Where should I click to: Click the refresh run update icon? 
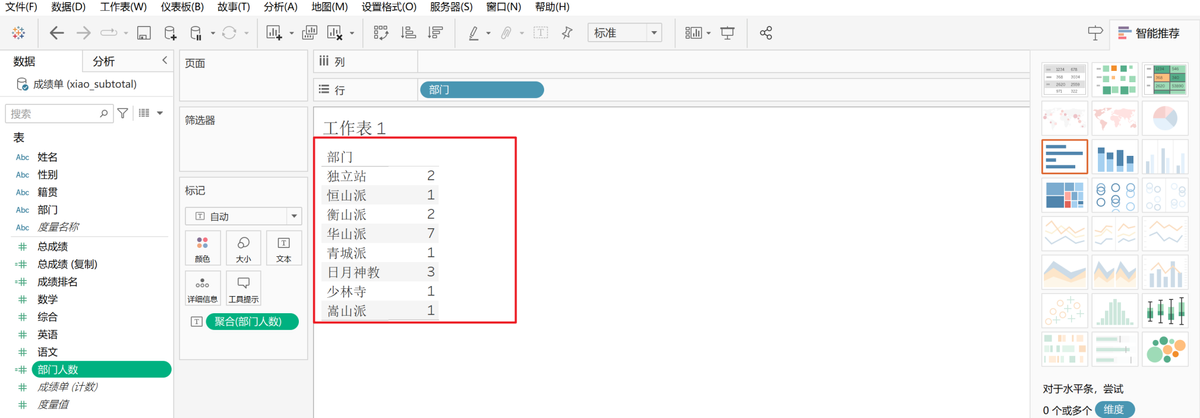coord(229,33)
